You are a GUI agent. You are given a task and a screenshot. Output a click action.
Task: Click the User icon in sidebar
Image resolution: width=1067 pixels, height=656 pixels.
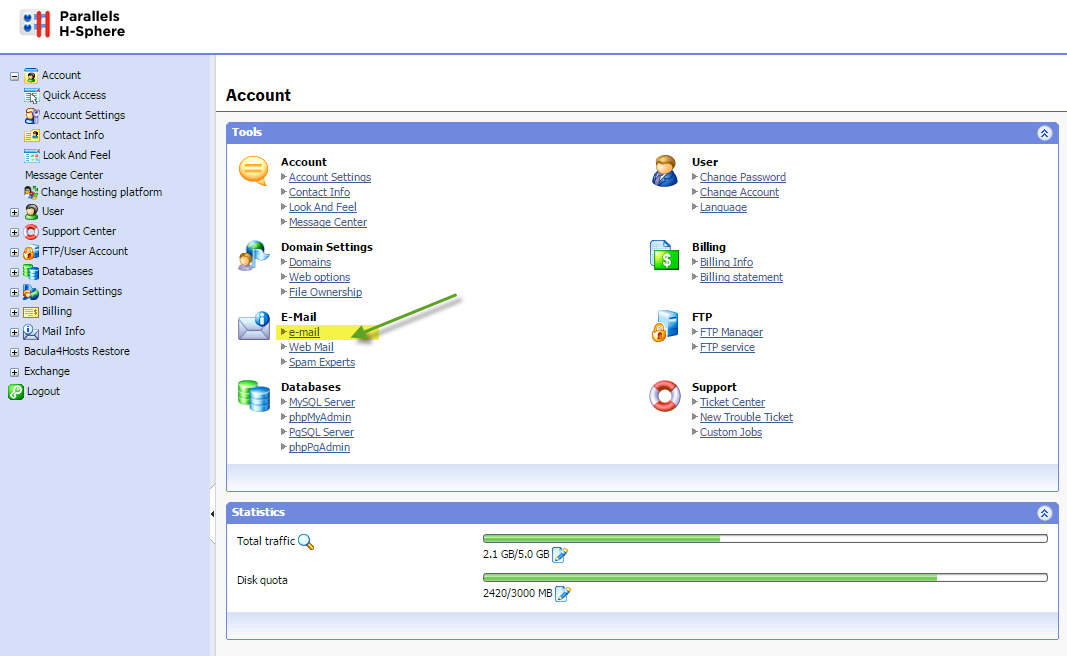(31, 212)
